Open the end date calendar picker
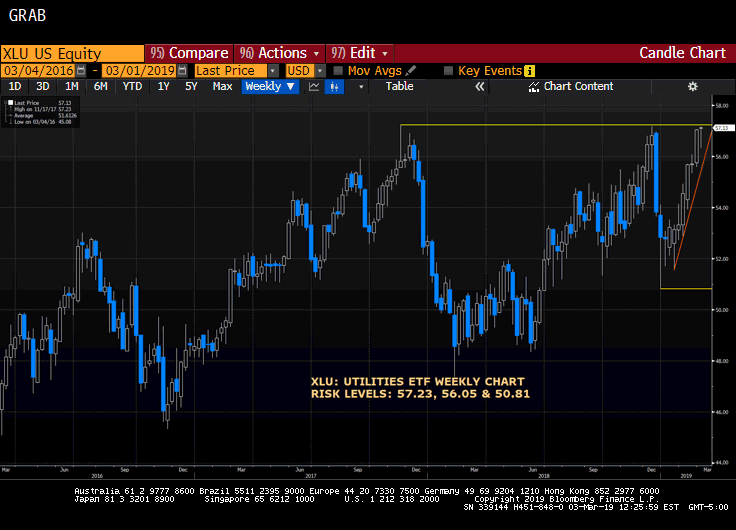 tap(183, 71)
